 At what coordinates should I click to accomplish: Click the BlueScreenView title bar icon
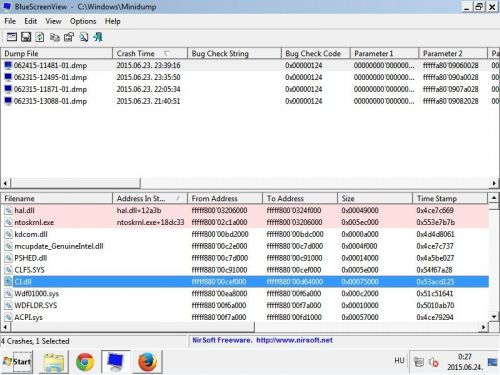(7, 6)
